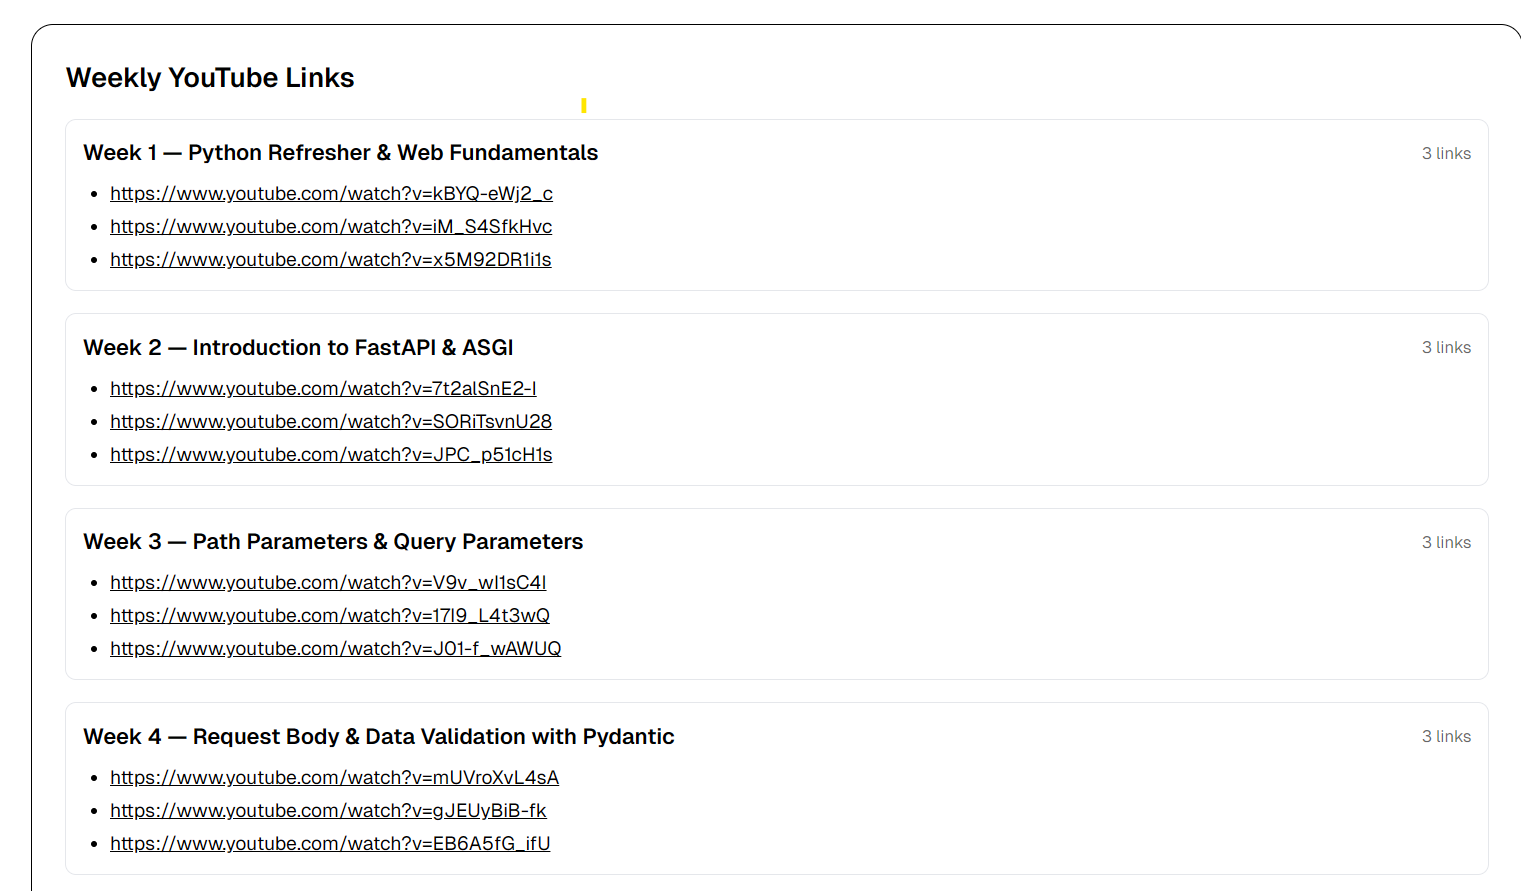Open the J01-f_wAWUQ YouTube link
Screen dimensions: 1521x891
(336, 648)
